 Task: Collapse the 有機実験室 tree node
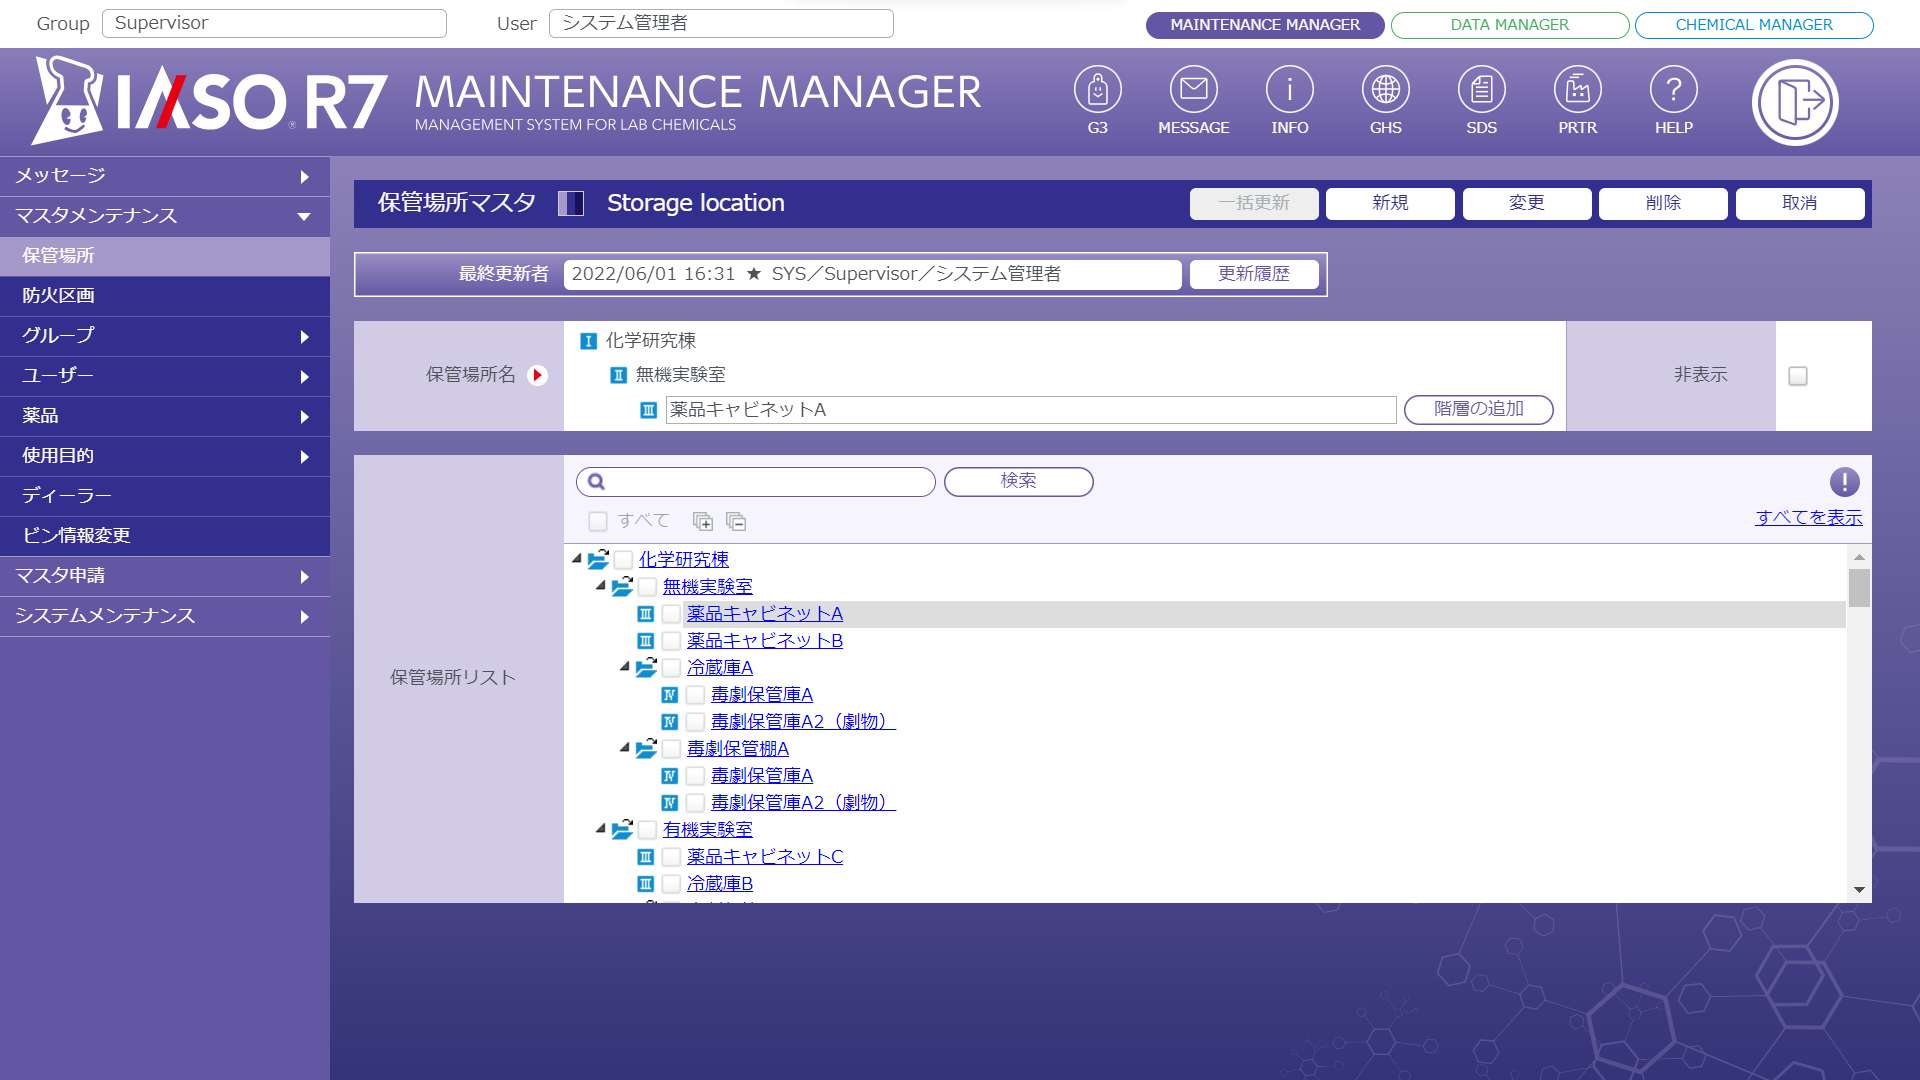600,829
